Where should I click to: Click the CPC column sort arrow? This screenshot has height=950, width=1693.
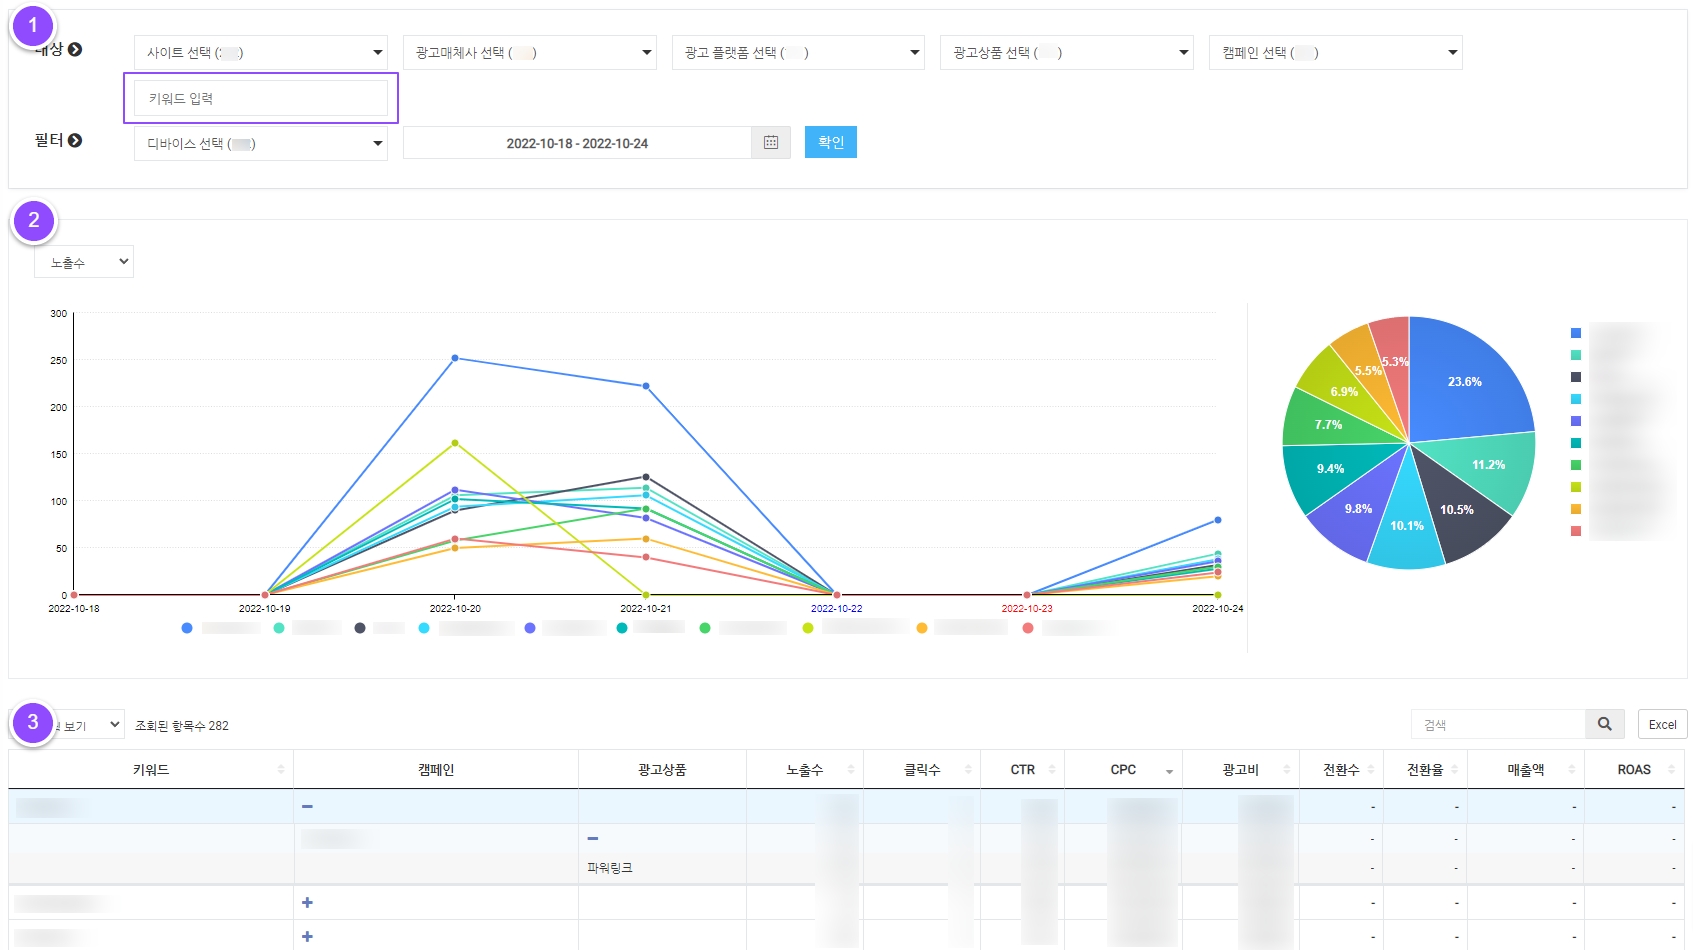[x=1169, y=770]
